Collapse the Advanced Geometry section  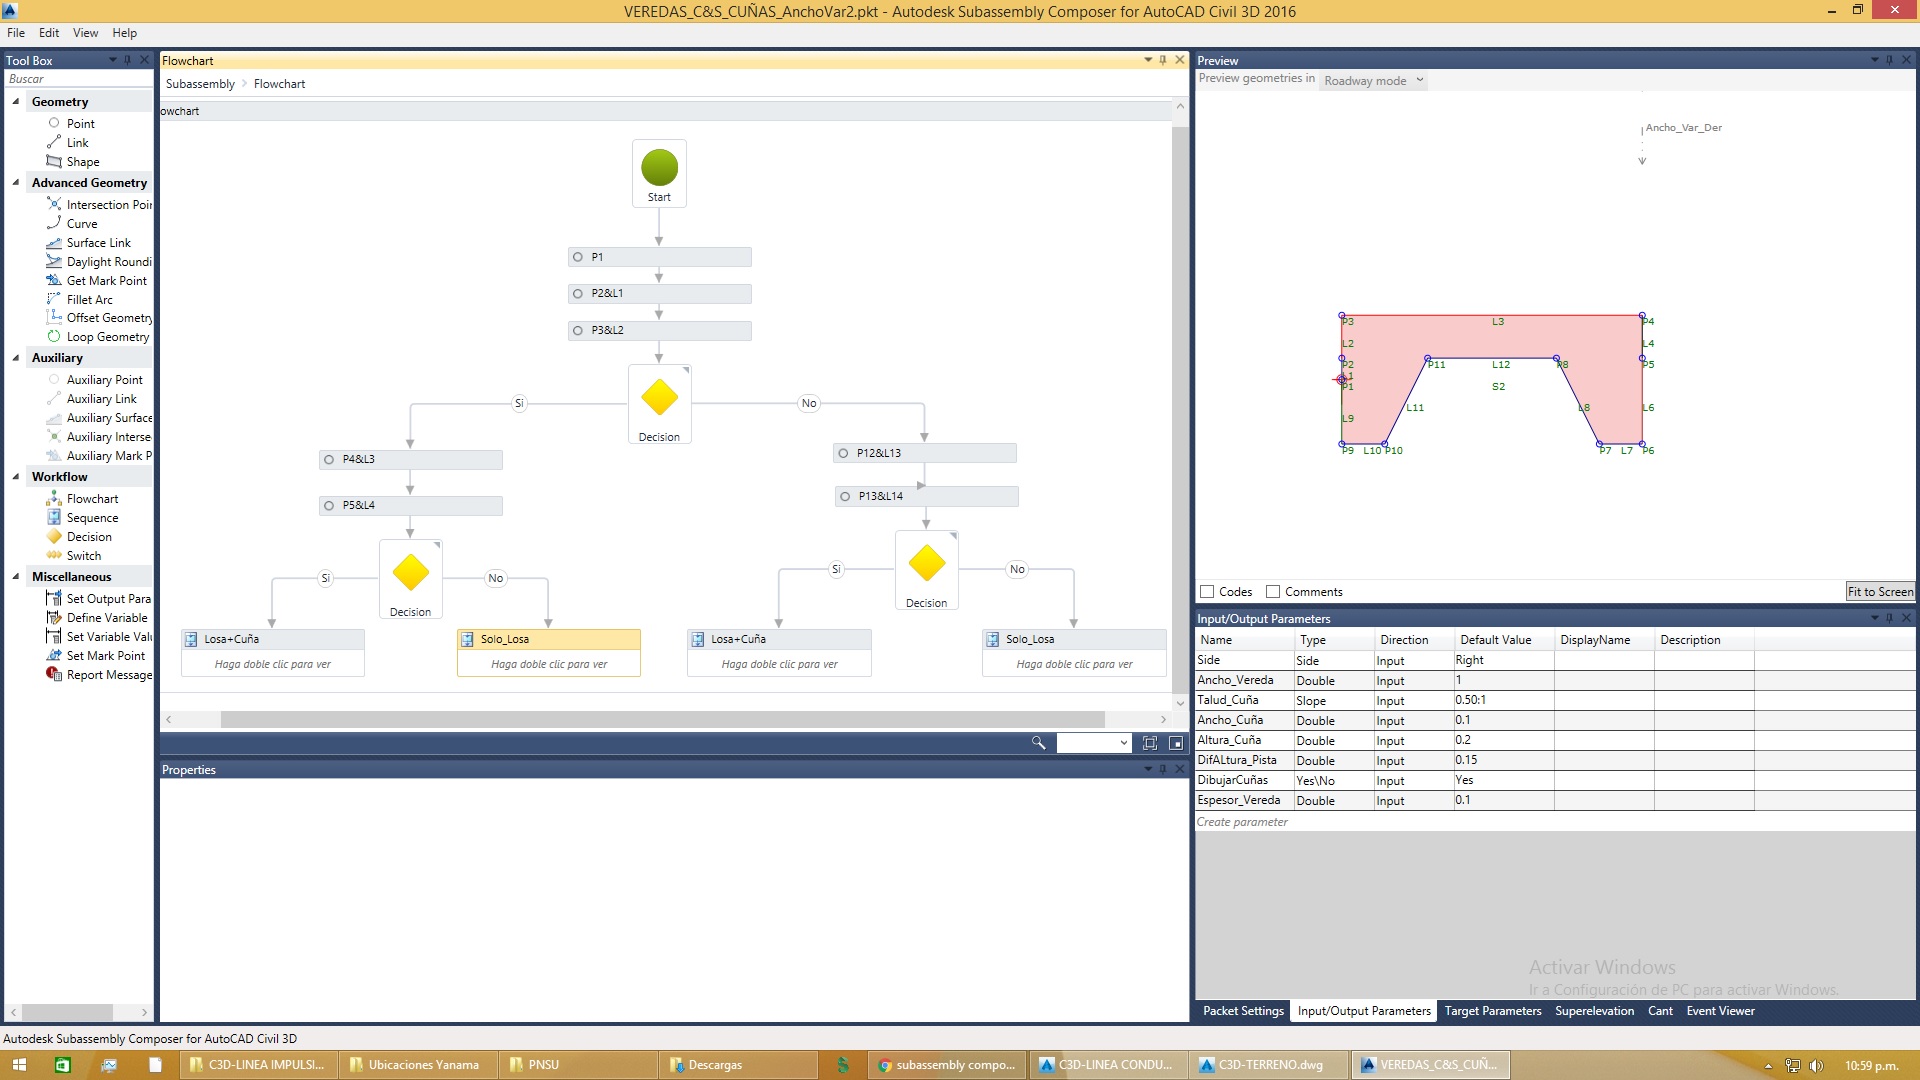[x=15, y=182]
